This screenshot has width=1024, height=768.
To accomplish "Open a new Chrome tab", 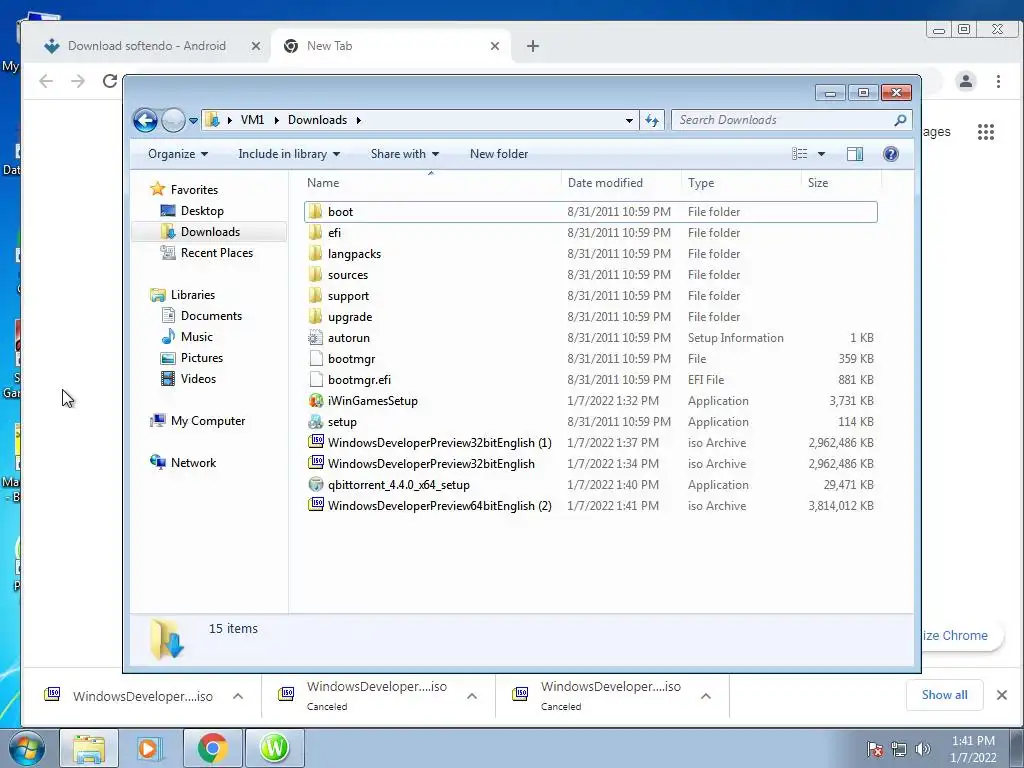I will 533,46.
